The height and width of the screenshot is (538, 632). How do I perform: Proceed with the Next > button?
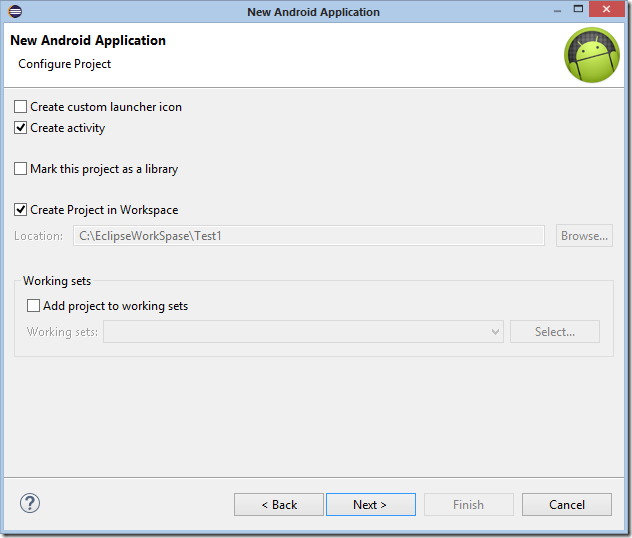371,505
